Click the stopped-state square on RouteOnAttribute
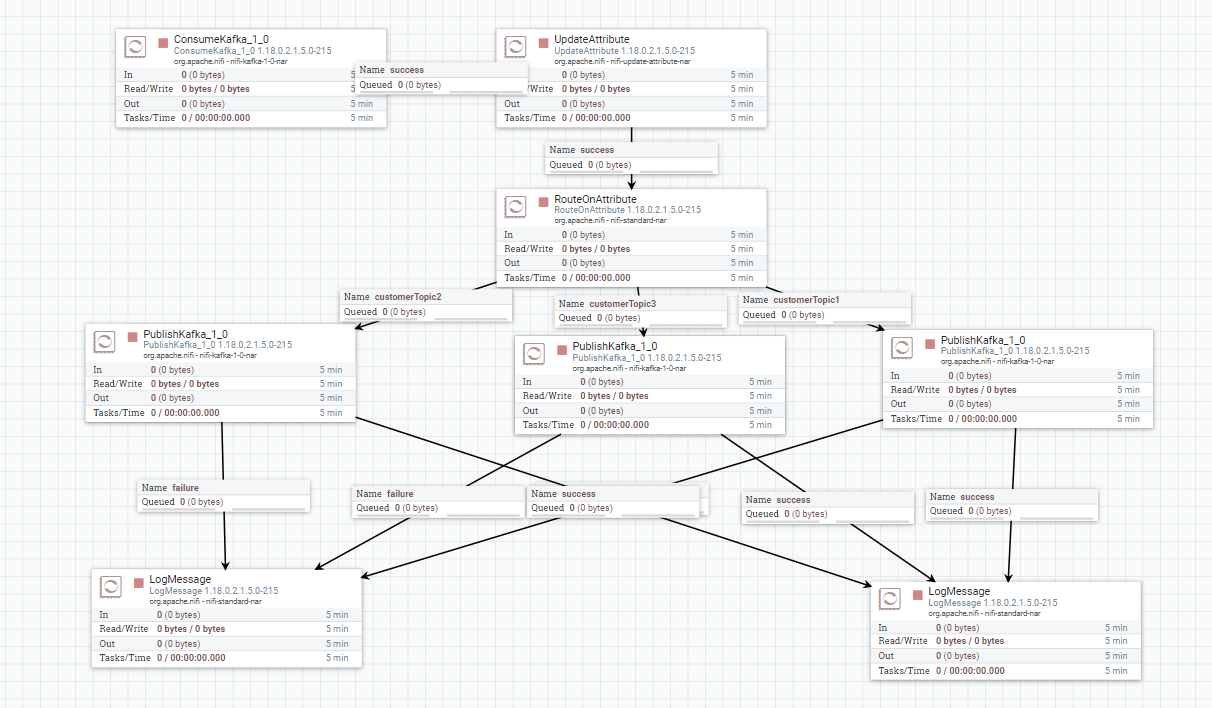 (541, 201)
